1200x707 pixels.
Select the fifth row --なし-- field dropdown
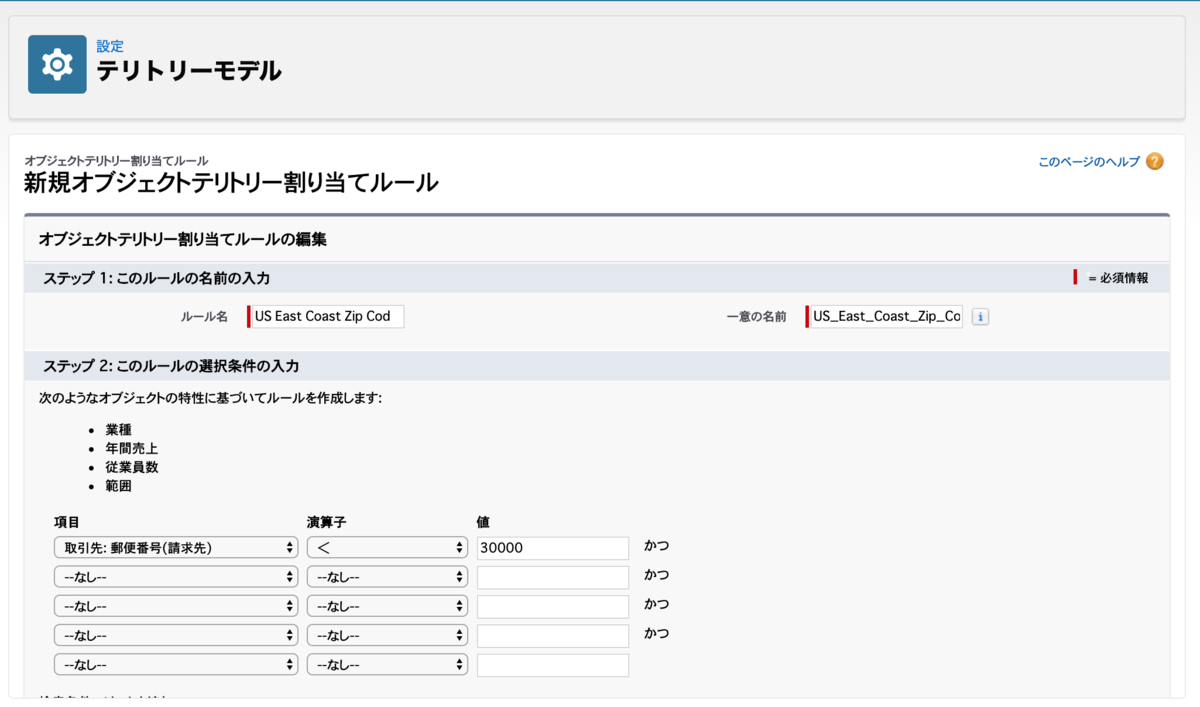point(176,663)
